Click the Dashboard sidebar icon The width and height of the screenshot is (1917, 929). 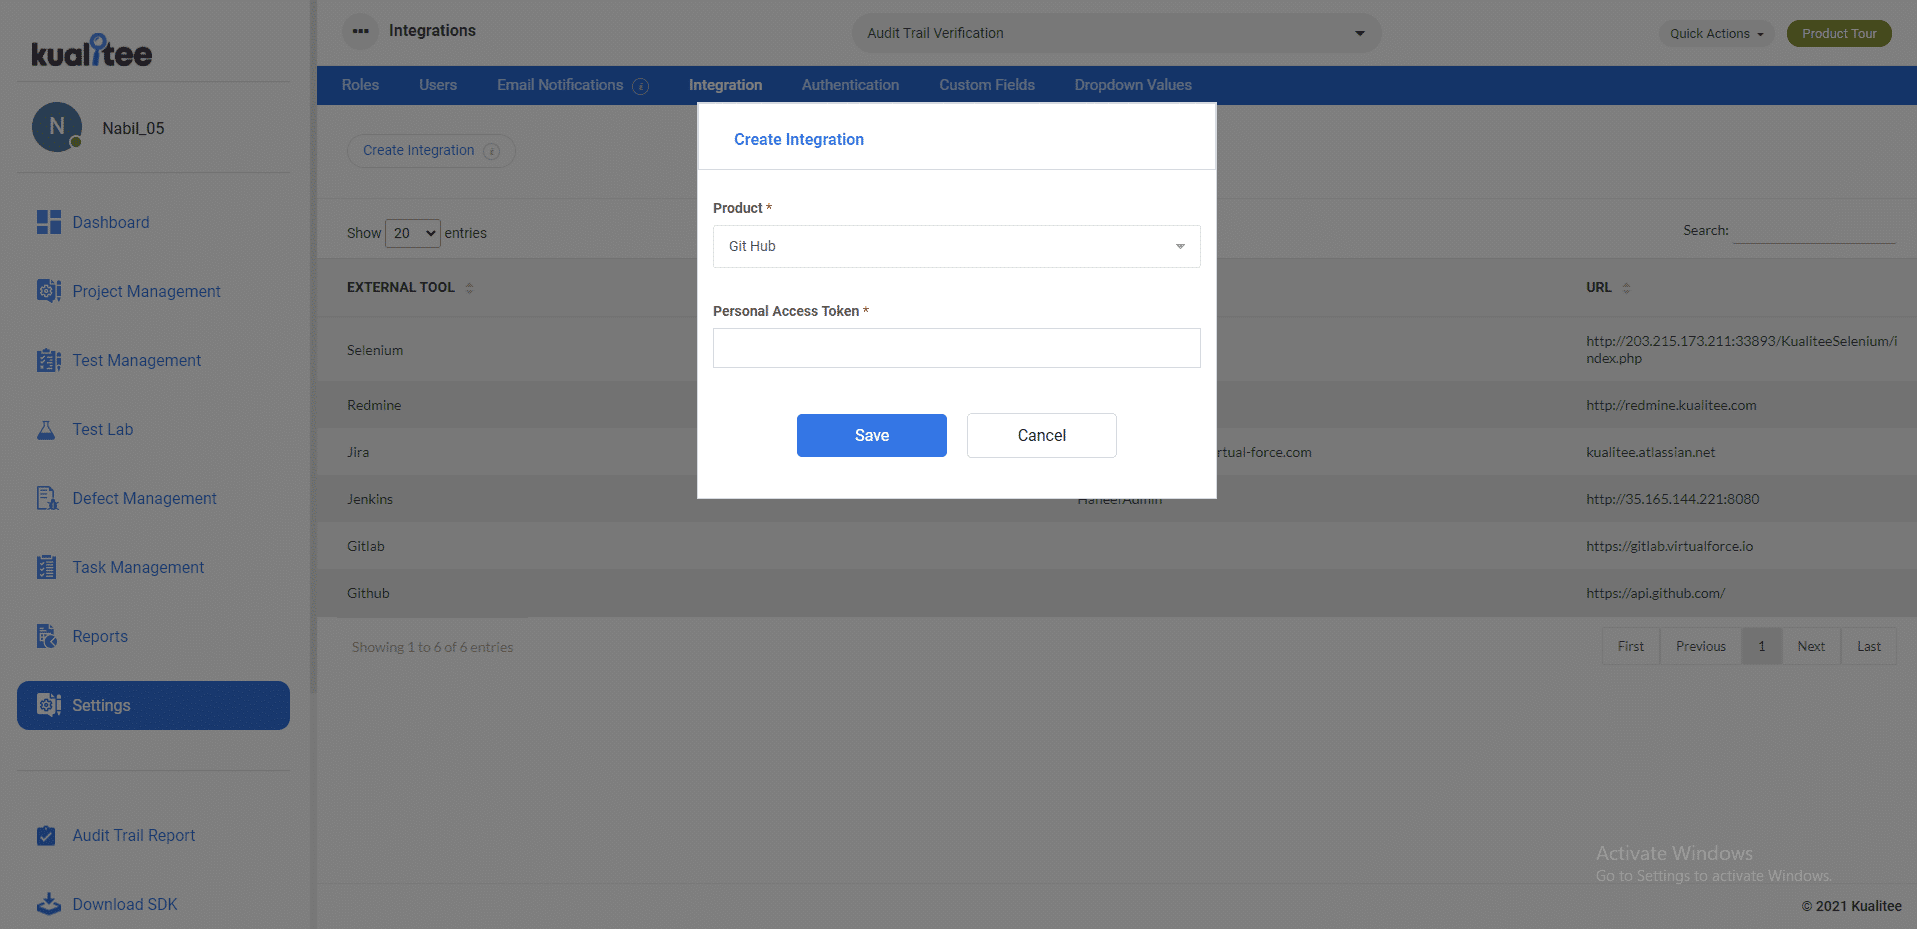pyautogui.click(x=48, y=222)
